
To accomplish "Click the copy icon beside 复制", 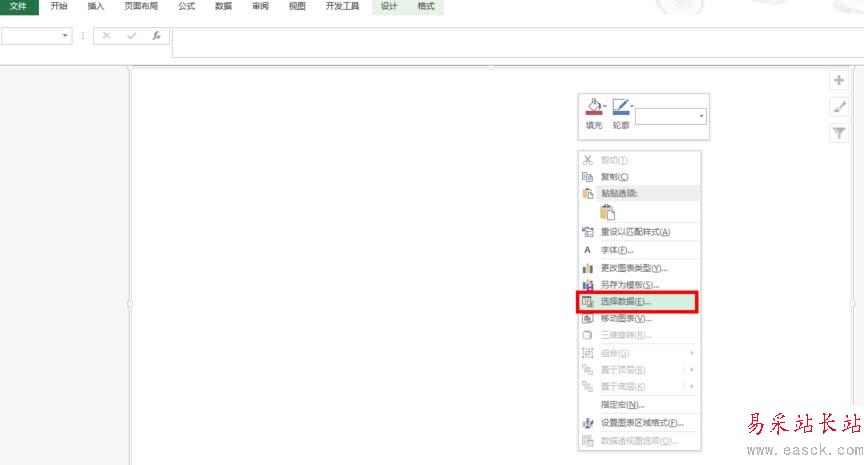I will coord(587,177).
